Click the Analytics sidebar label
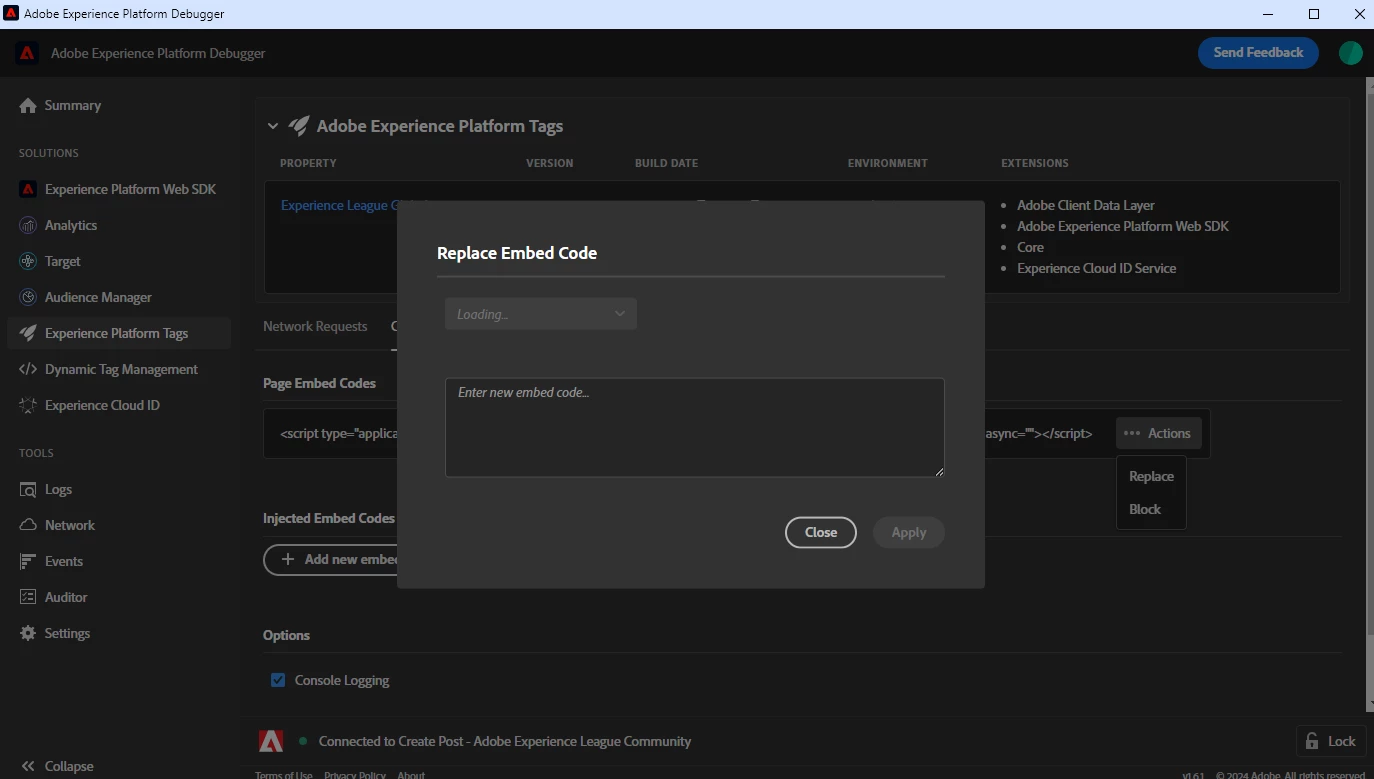 71,225
